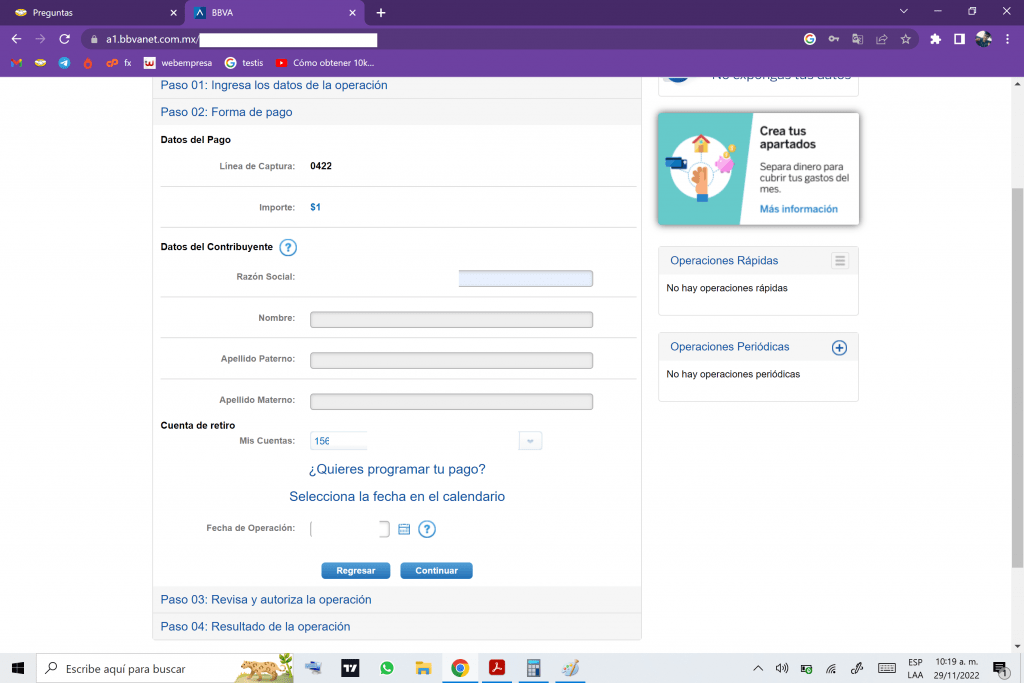Screen dimensions: 1024x683
Task: Click the Regresar button
Action: click(x=355, y=571)
